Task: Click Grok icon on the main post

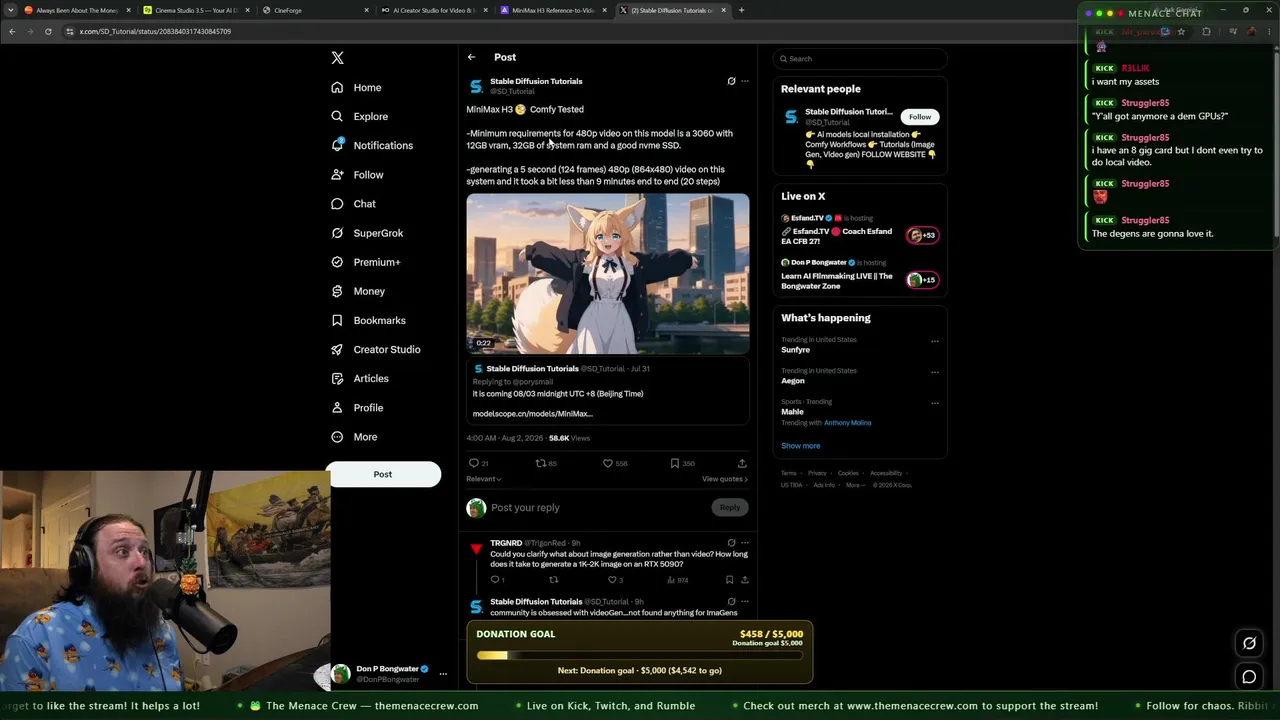Action: tap(731, 81)
